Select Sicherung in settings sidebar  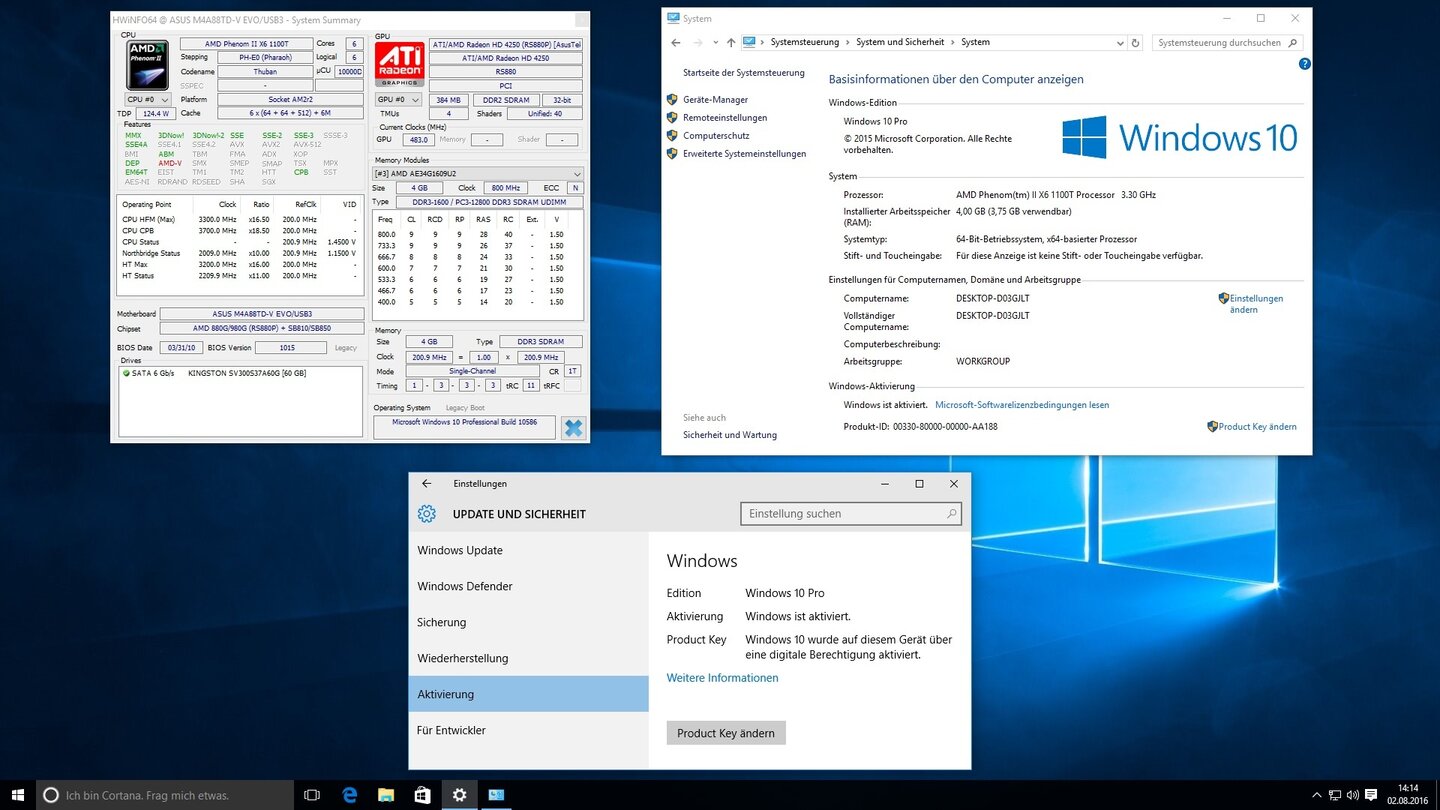[x=529, y=622]
